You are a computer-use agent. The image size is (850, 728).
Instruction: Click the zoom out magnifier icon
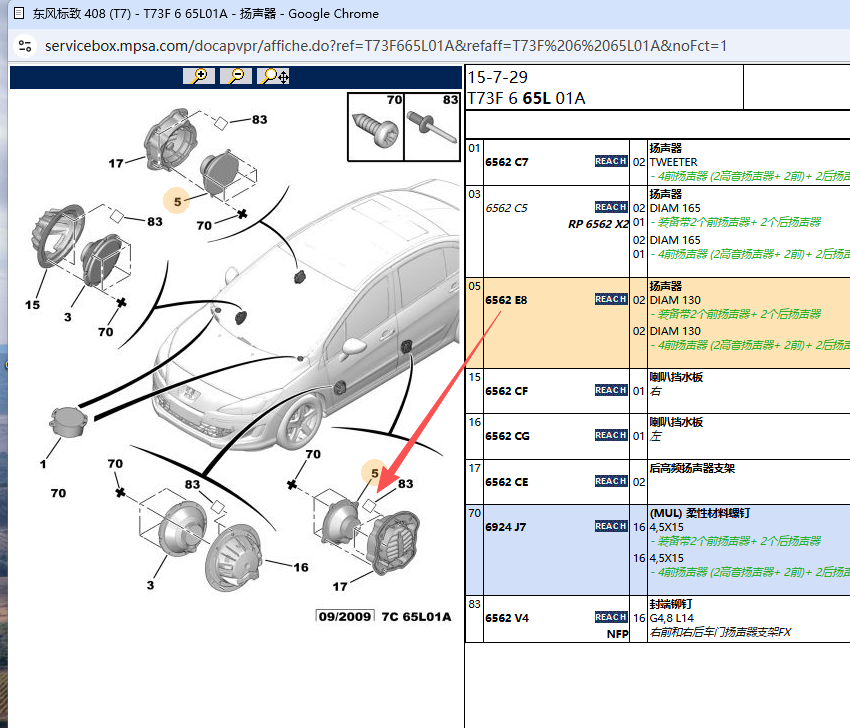[x=236, y=76]
